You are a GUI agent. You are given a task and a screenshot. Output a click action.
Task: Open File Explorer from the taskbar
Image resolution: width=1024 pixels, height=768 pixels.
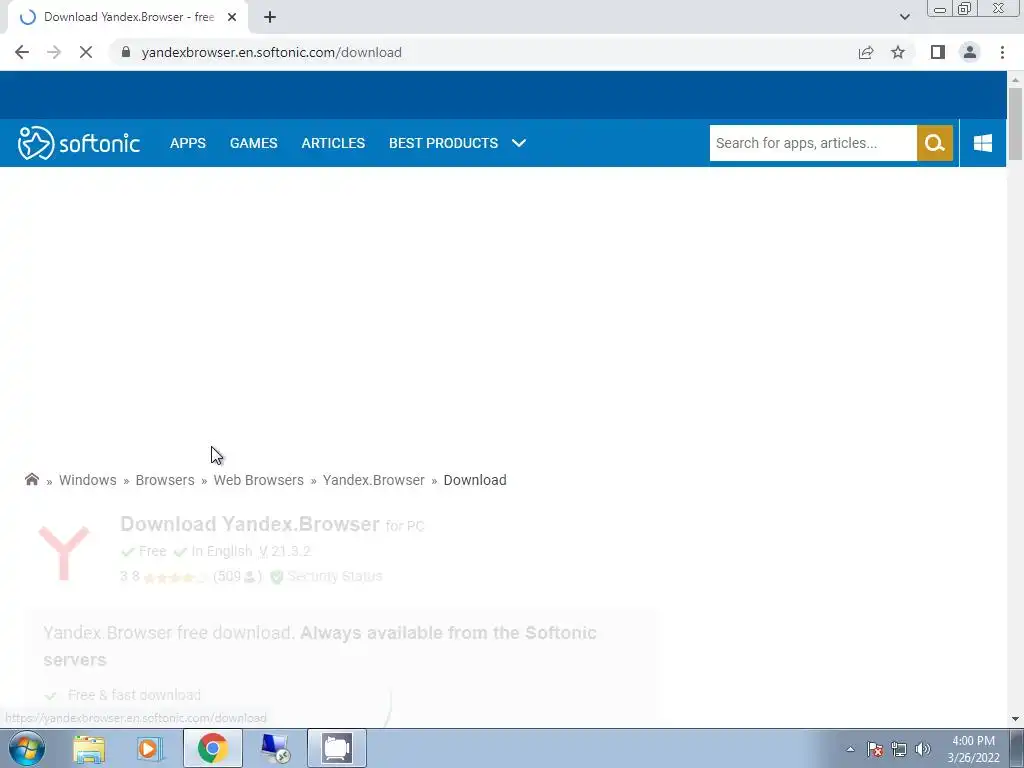point(89,748)
